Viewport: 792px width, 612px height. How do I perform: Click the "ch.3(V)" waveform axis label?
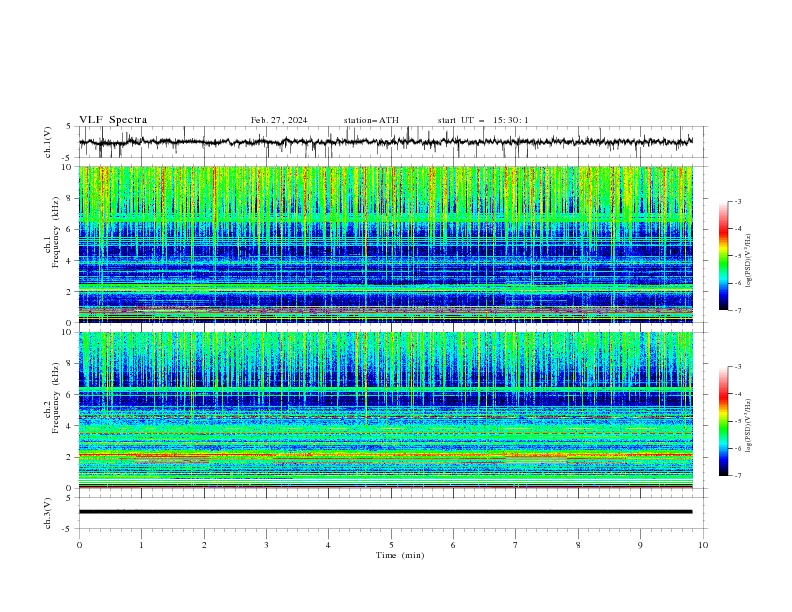[x=48, y=513]
